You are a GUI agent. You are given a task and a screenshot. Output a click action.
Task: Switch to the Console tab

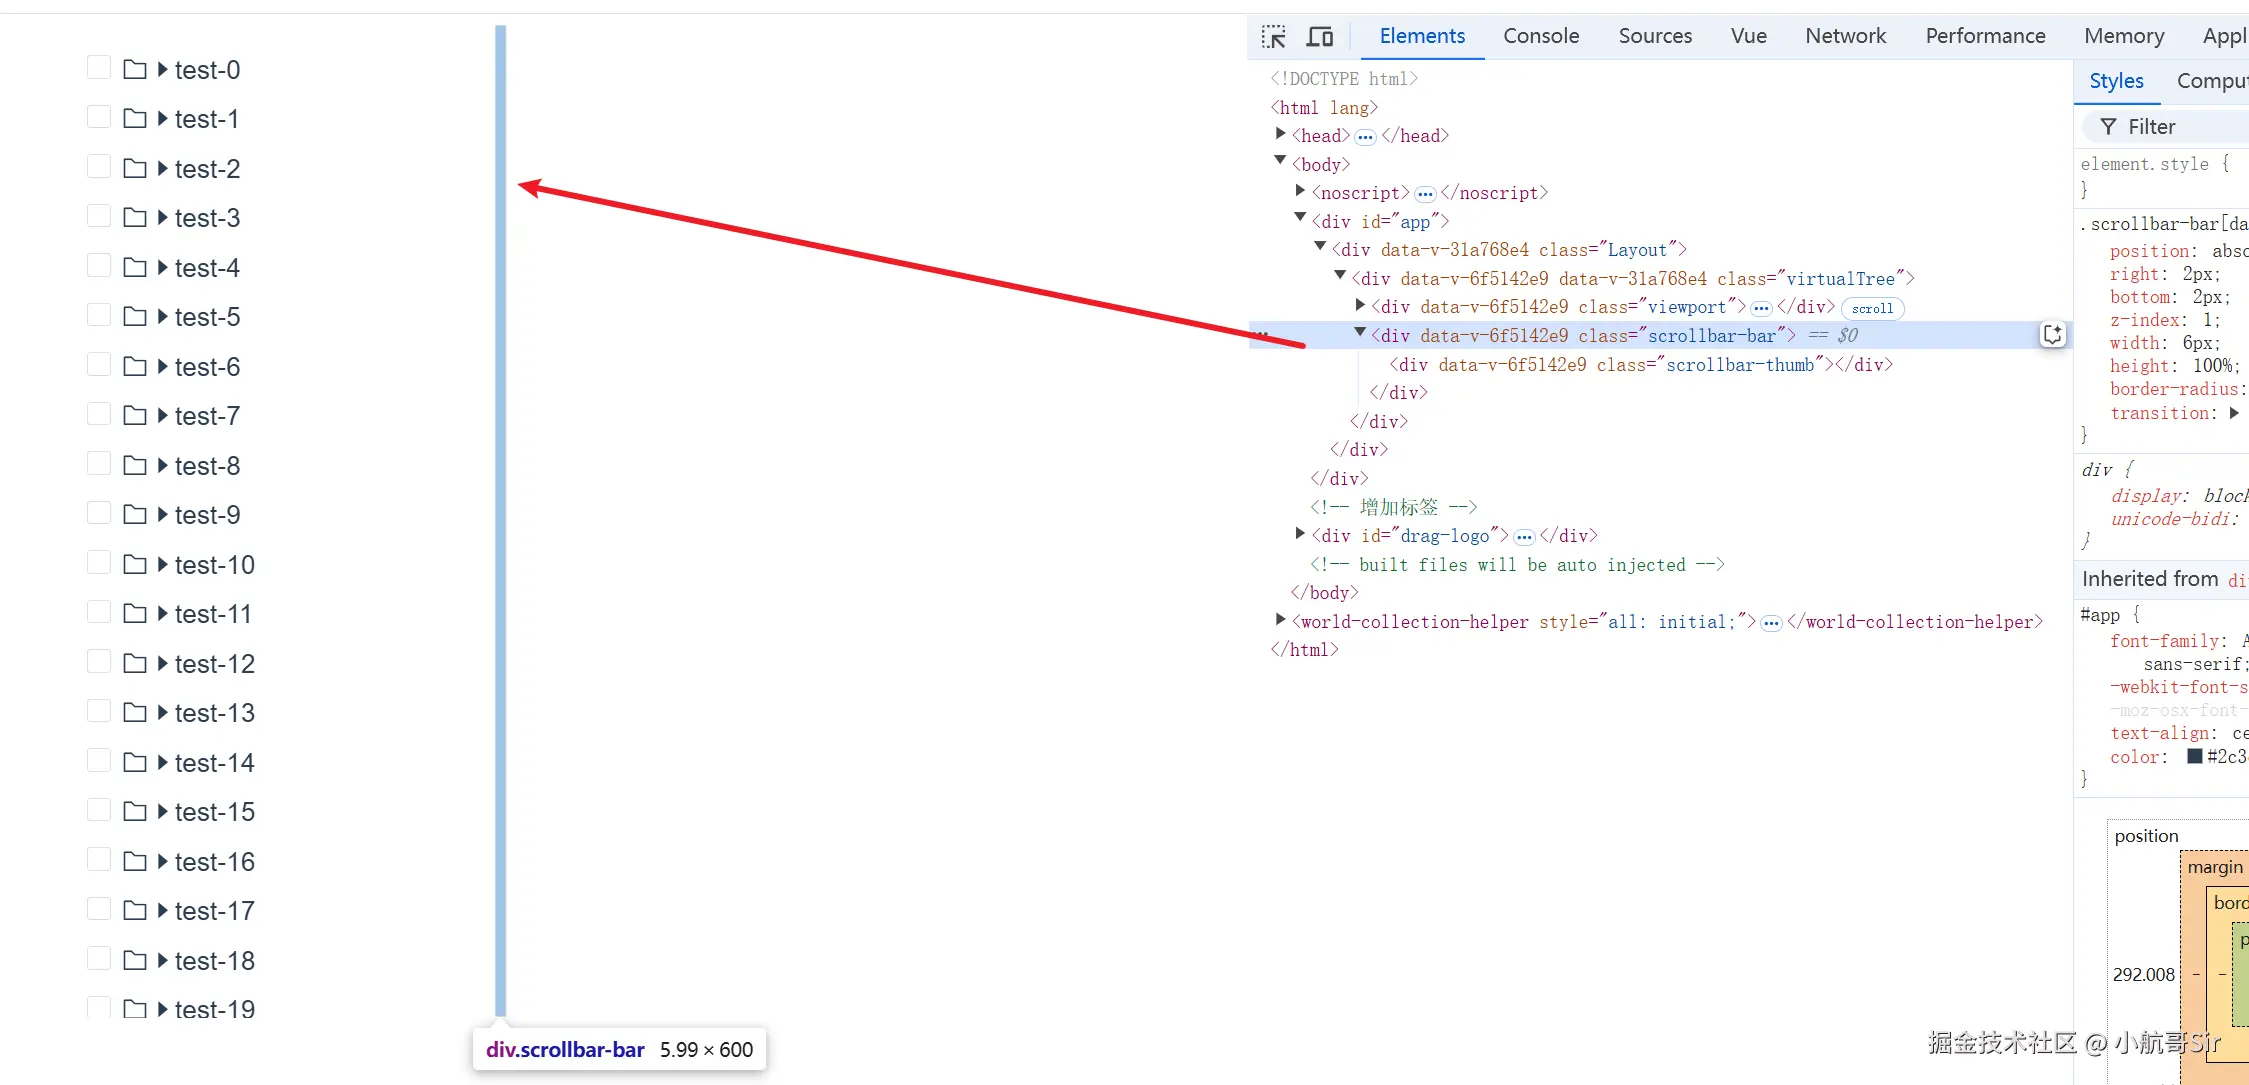click(x=1540, y=36)
